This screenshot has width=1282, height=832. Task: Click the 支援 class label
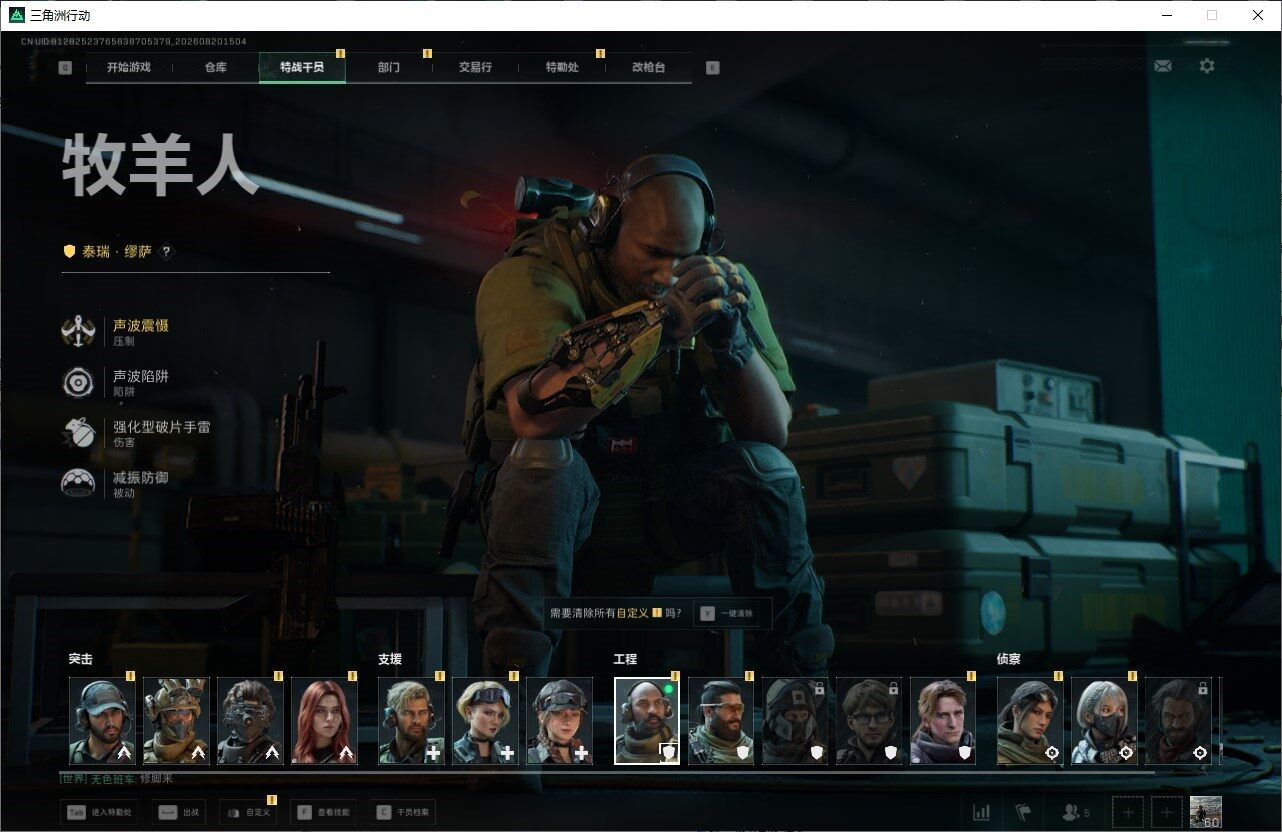[x=390, y=660]
